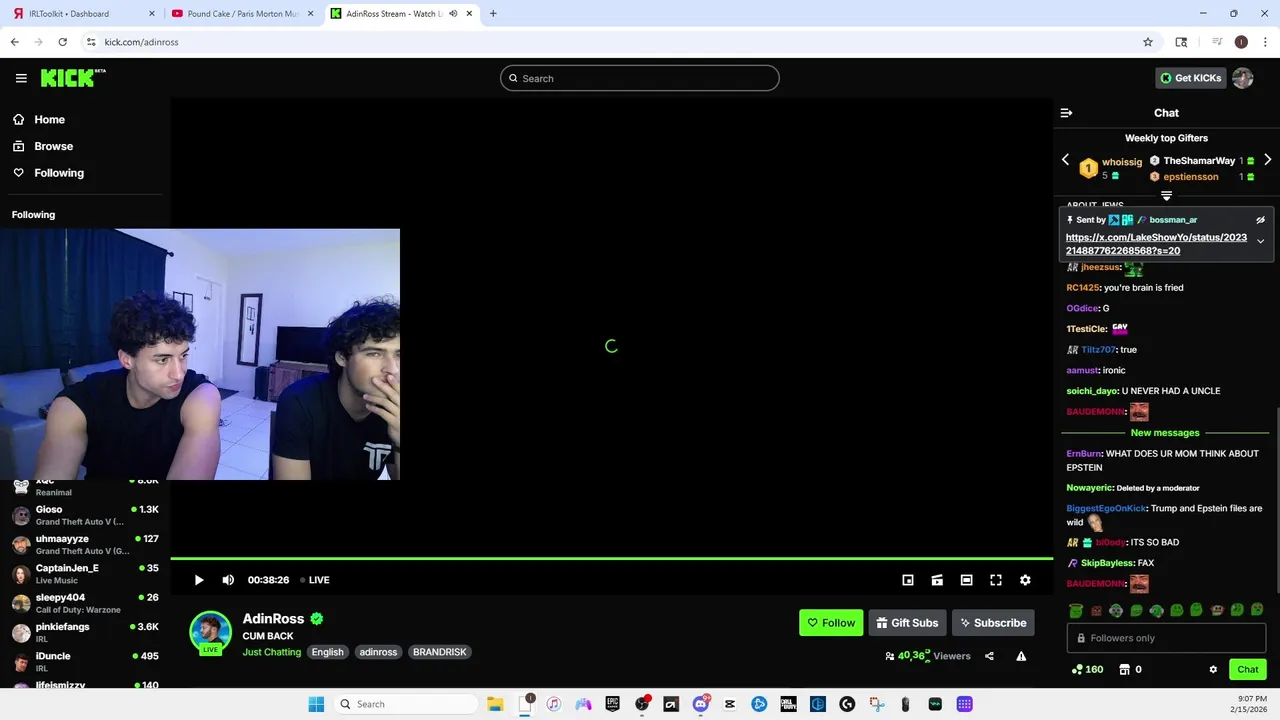1280x720 pixels.
Task: Open the user profile avatar menu
Action: [1243, 78]
